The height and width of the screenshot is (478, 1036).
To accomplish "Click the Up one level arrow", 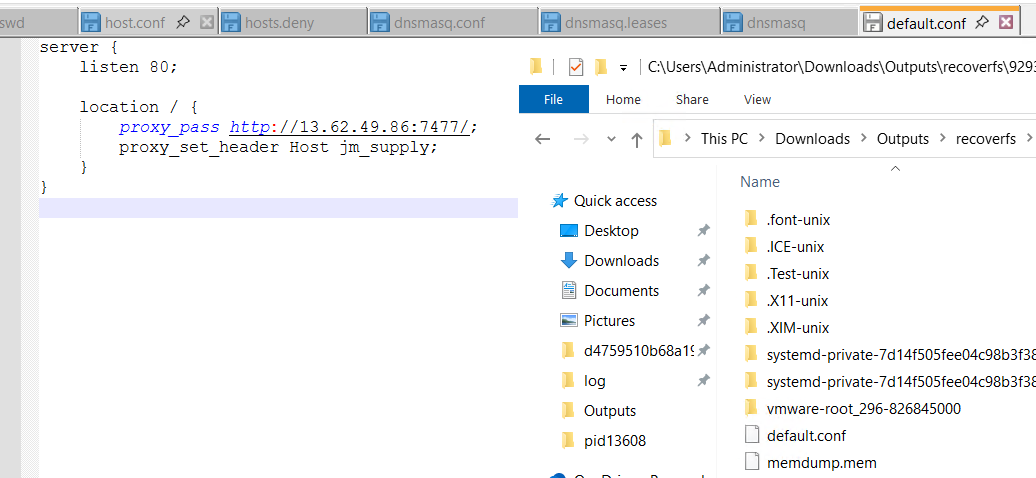I will (636, 140).
